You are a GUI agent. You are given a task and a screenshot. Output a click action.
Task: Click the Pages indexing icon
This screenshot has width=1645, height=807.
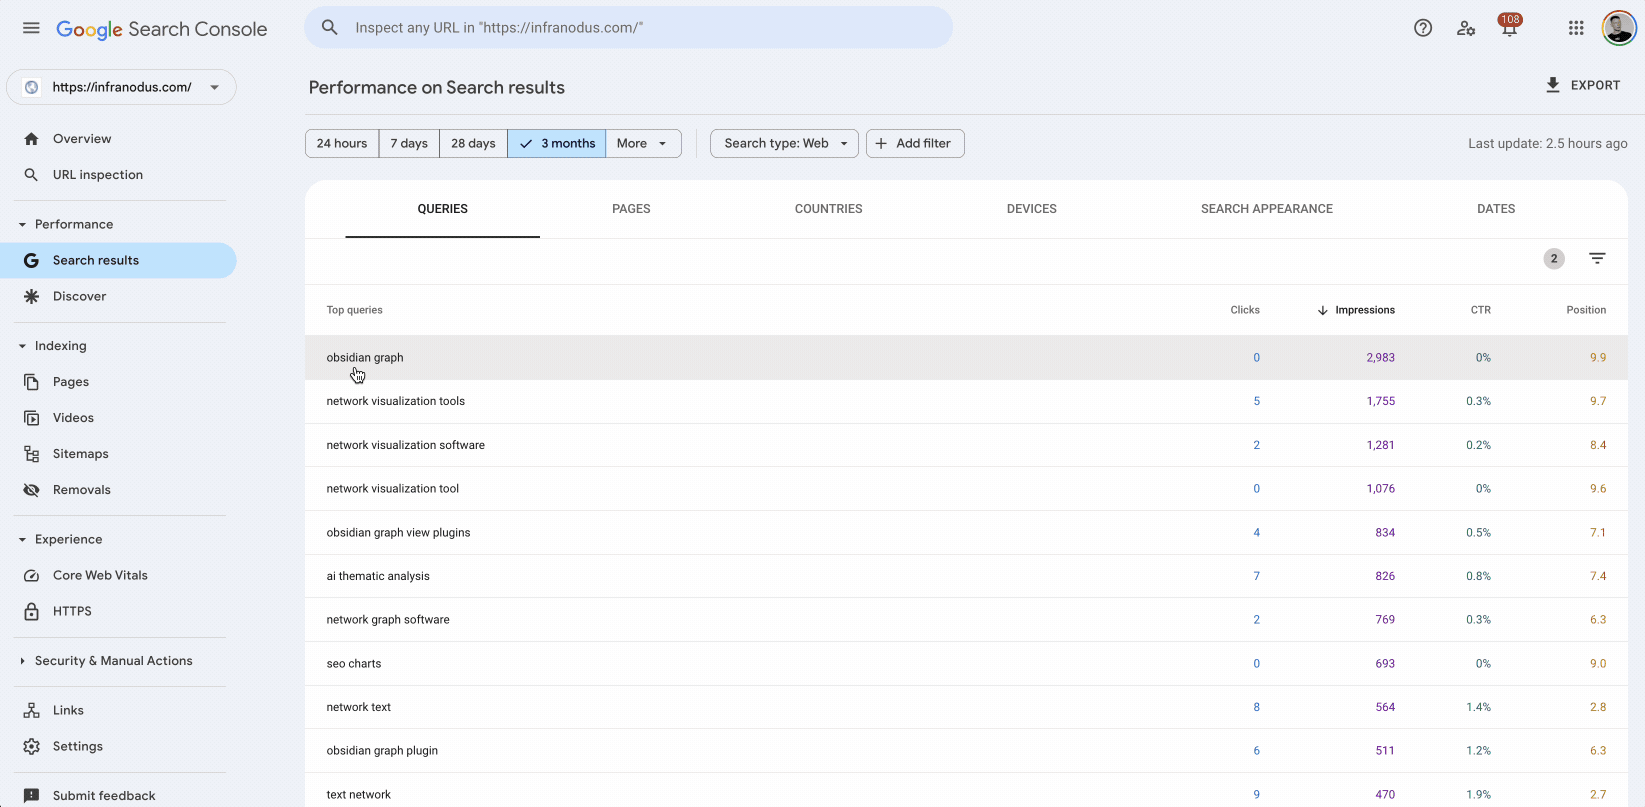point(31,382)
